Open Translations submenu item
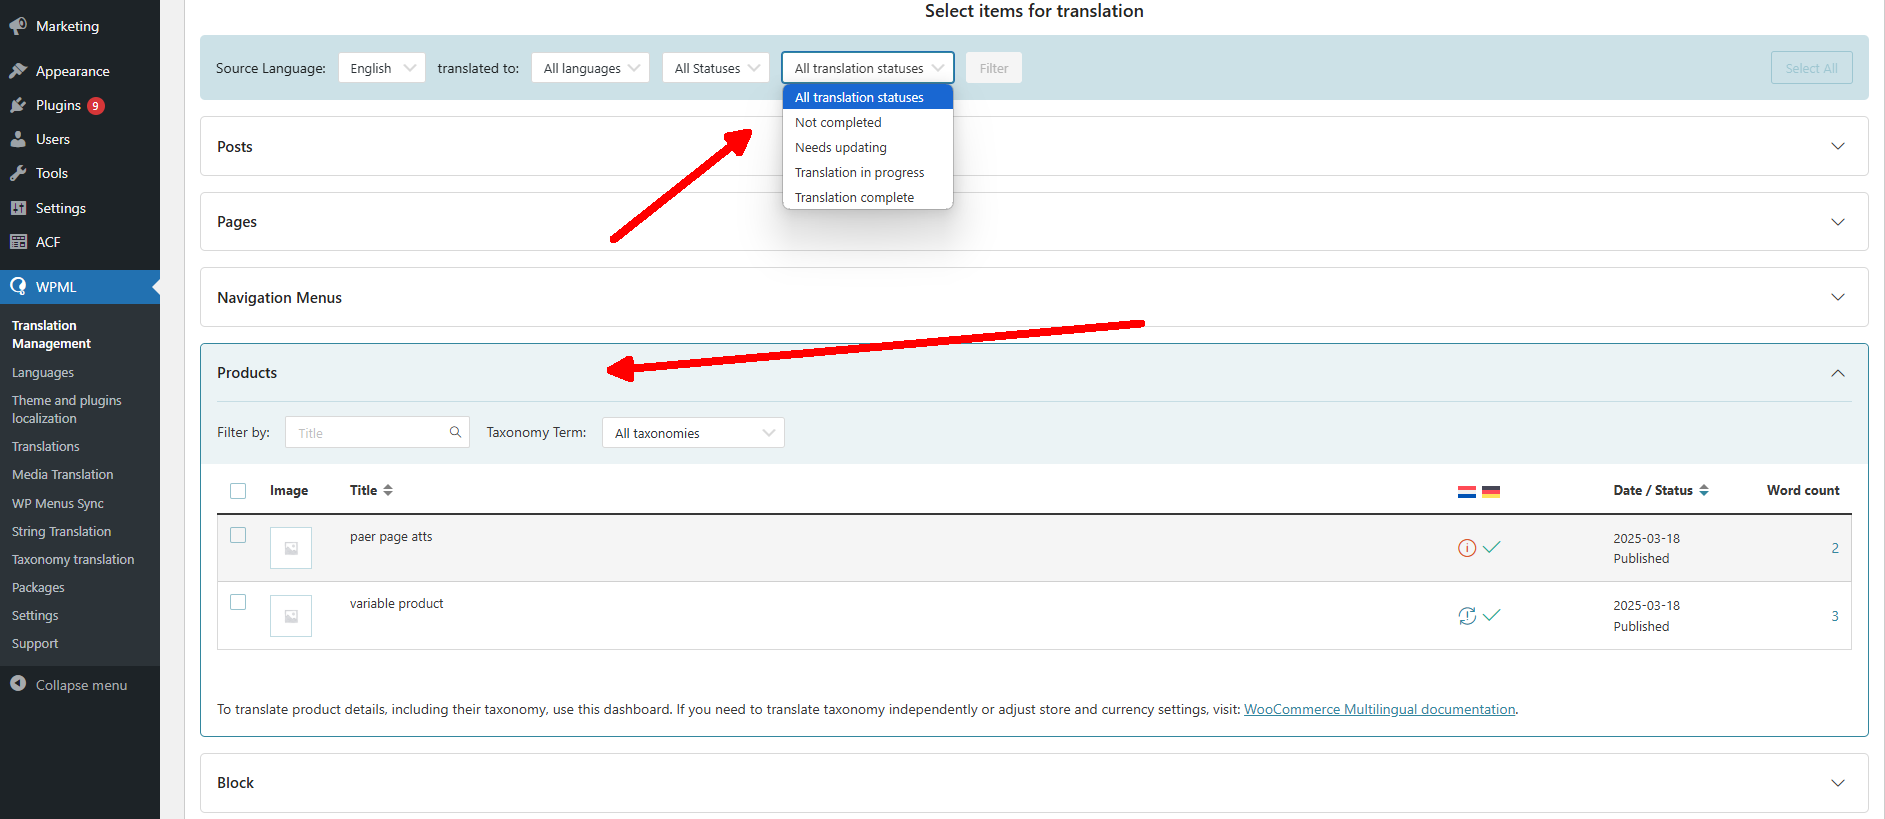The image size is (1885, 819). (46, 446)
